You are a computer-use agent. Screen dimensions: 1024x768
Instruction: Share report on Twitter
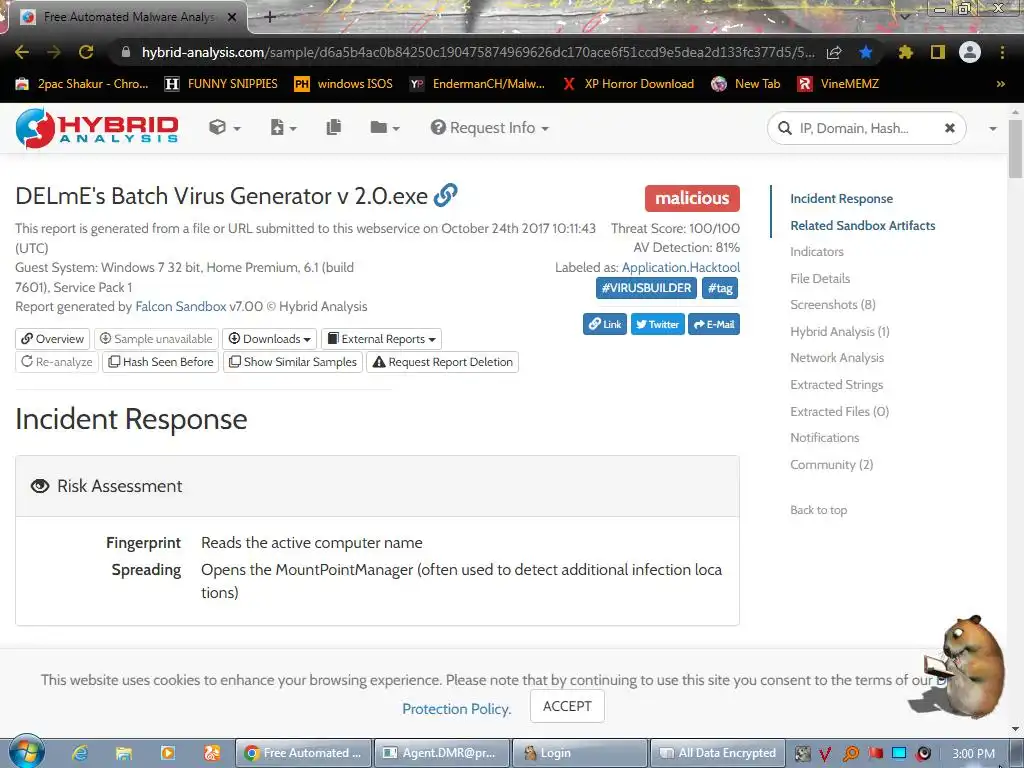click(657, 324)
